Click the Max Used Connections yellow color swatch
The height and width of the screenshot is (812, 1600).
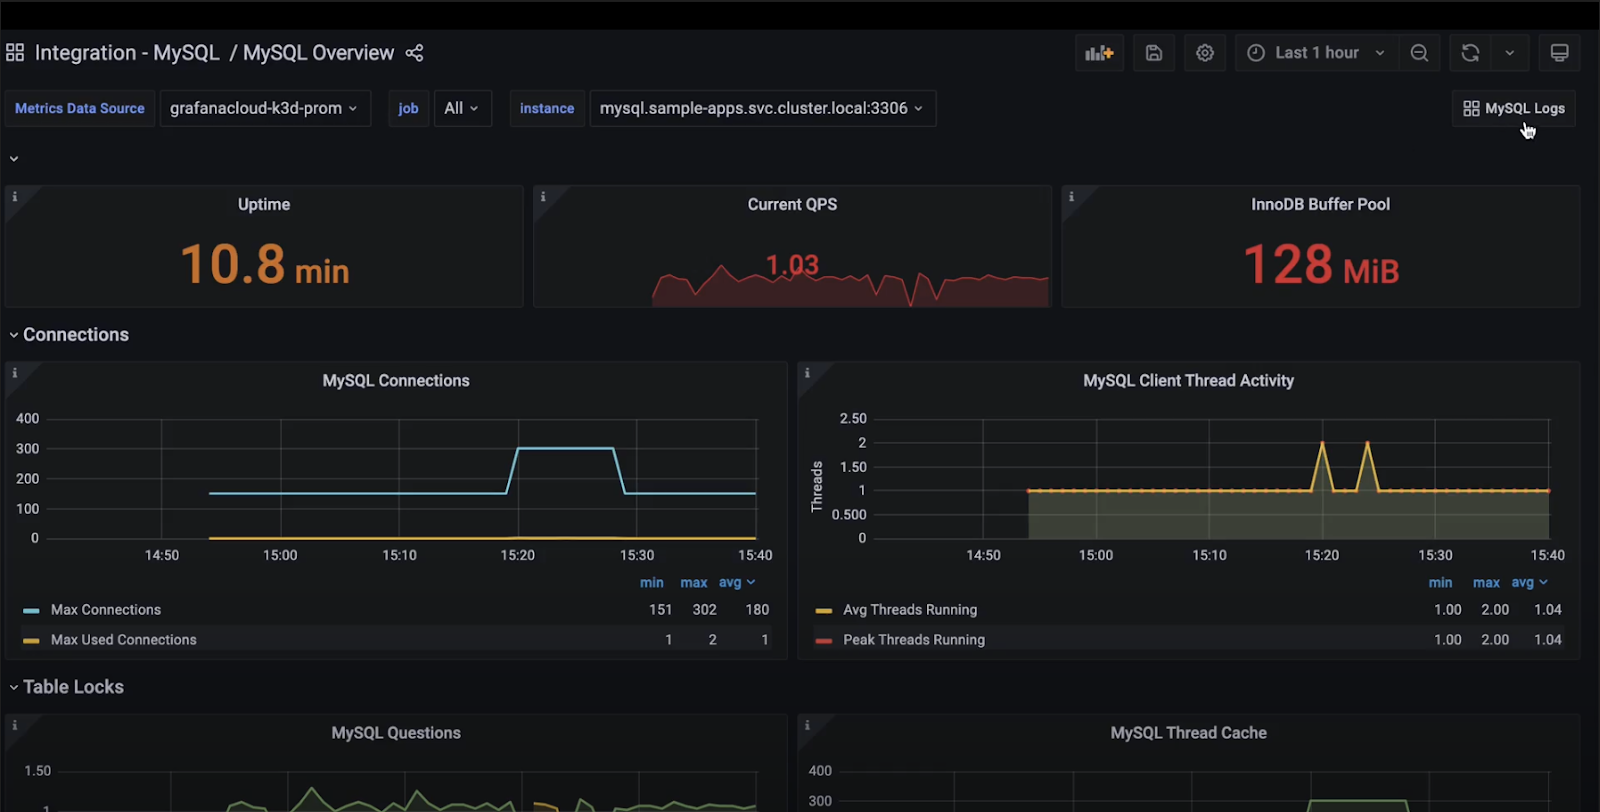coord(31,641)
